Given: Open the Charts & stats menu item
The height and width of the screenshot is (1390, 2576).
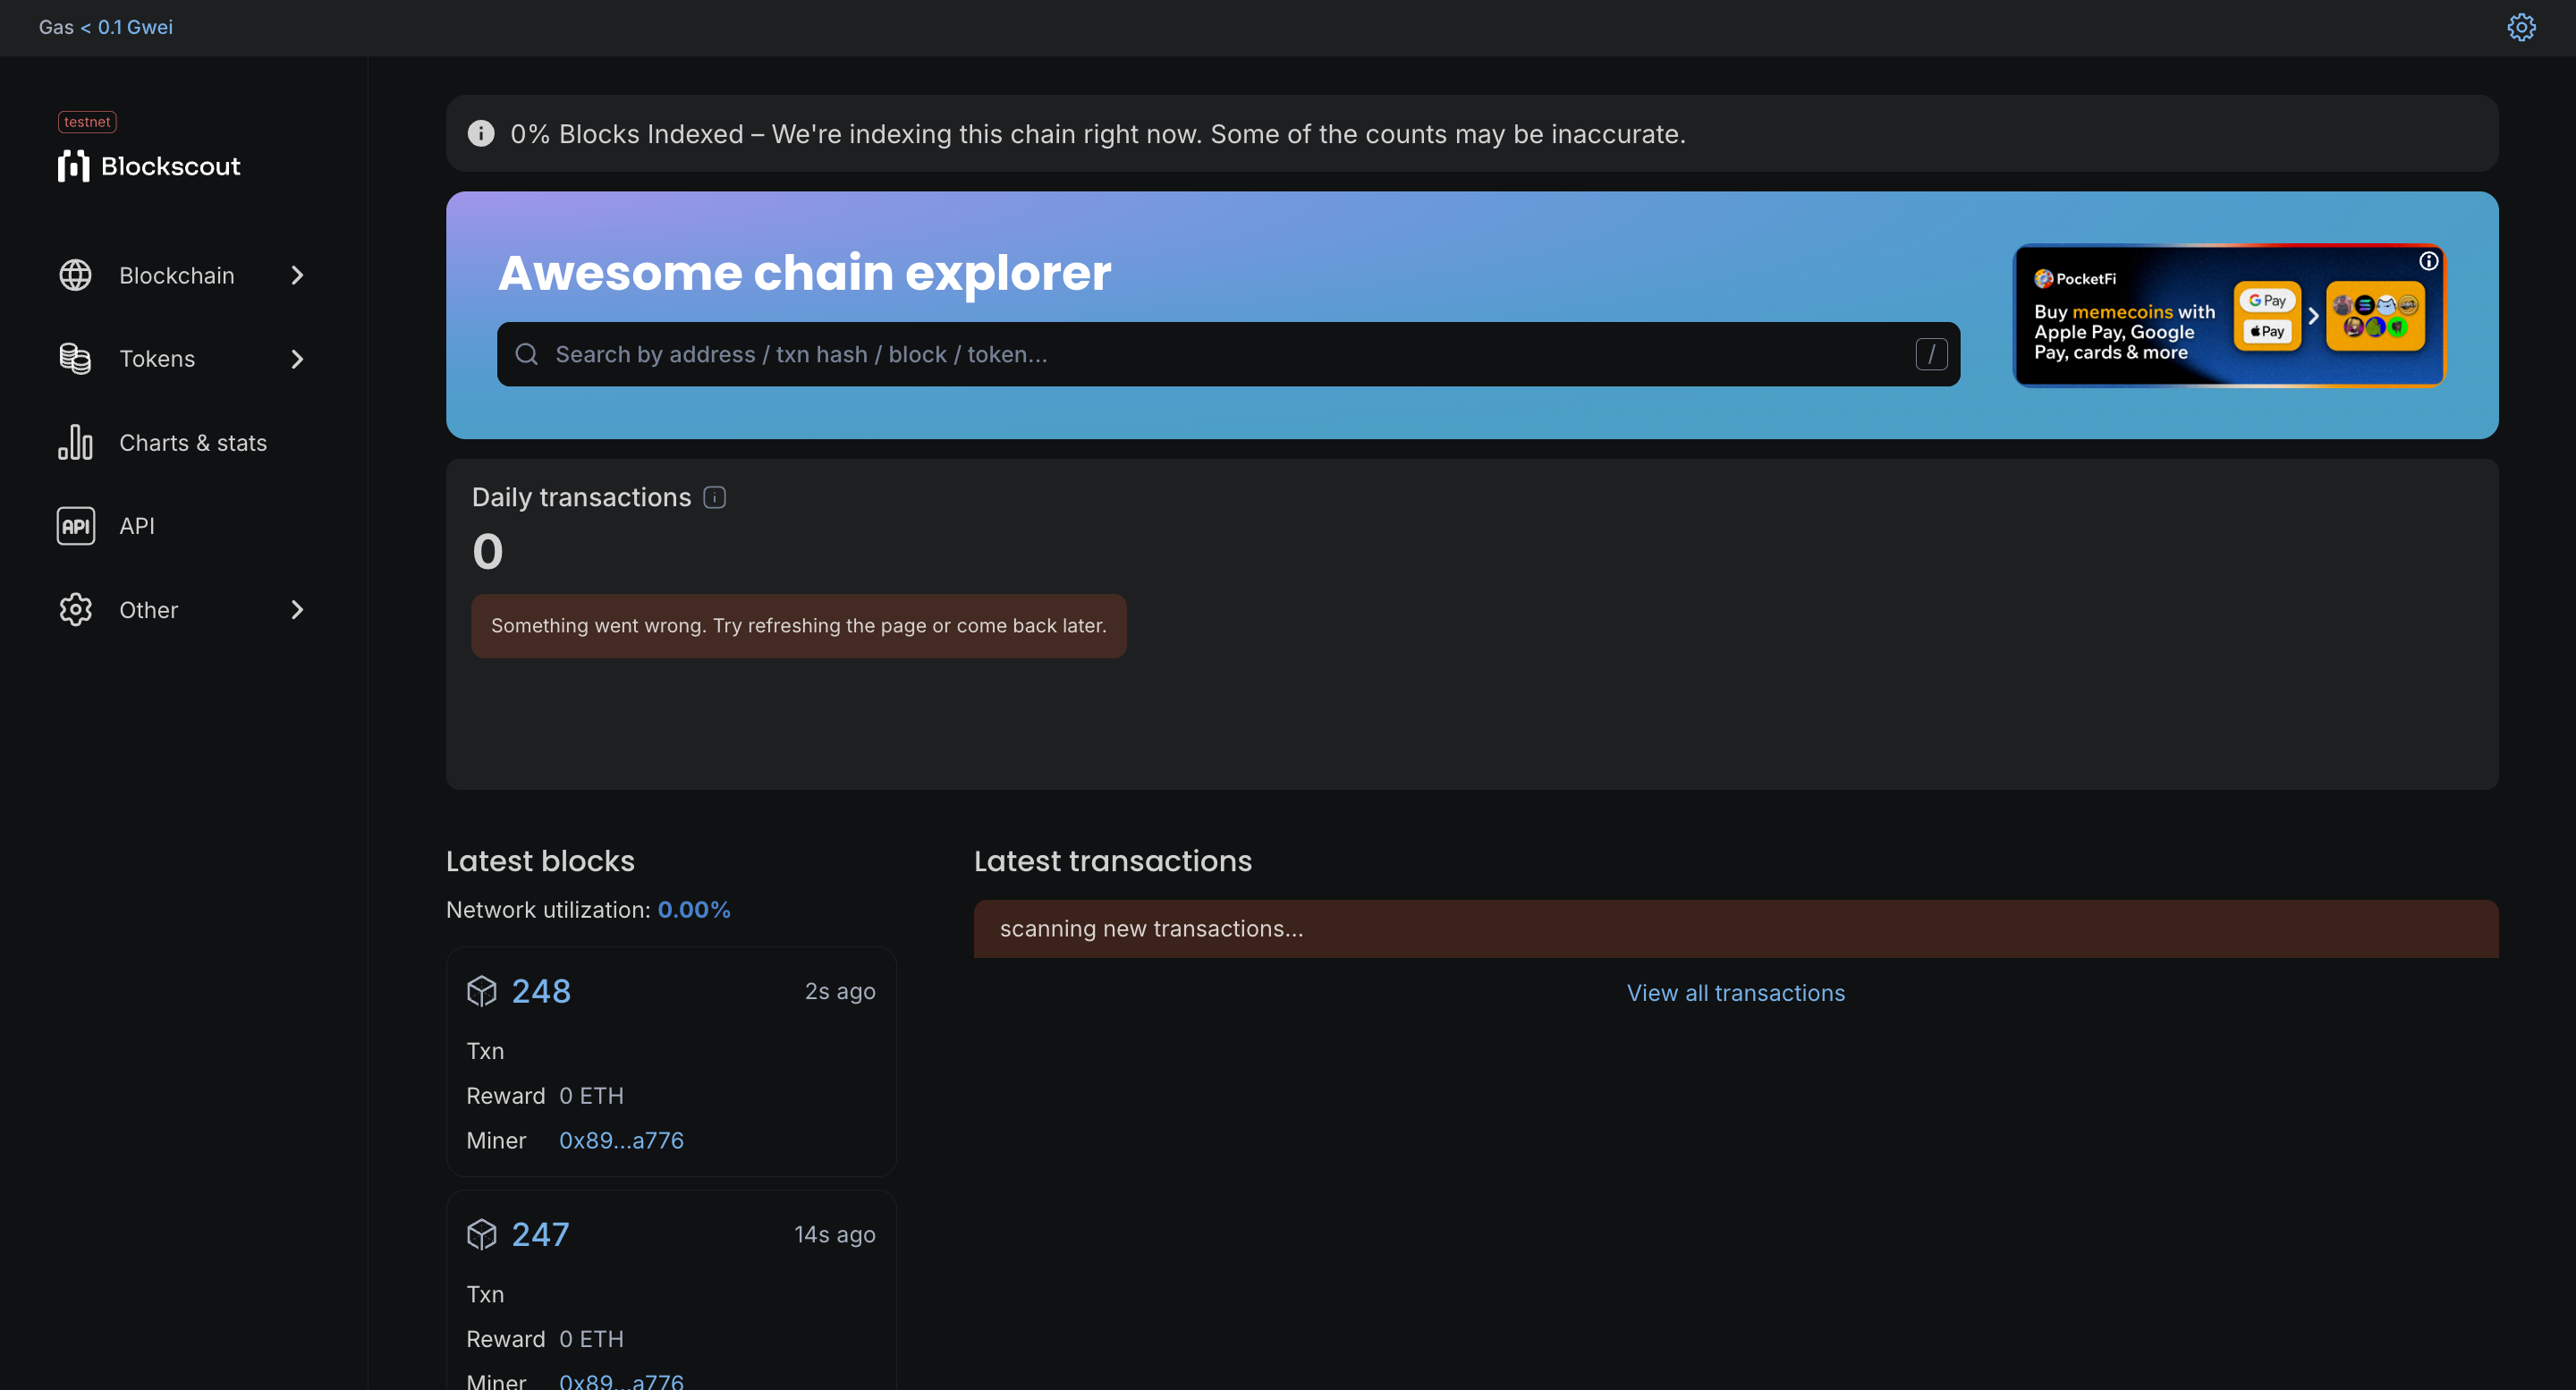Looking at the screenshot, I should [x=192, y=442].
